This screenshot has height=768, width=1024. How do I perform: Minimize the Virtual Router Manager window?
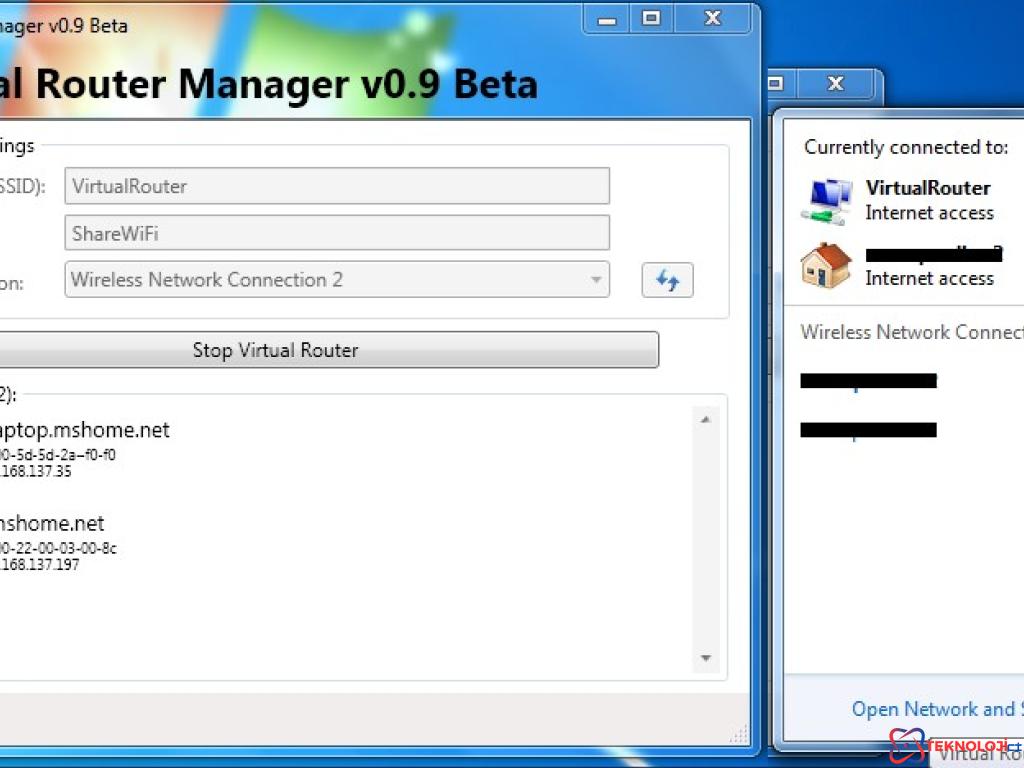[605, 18]
